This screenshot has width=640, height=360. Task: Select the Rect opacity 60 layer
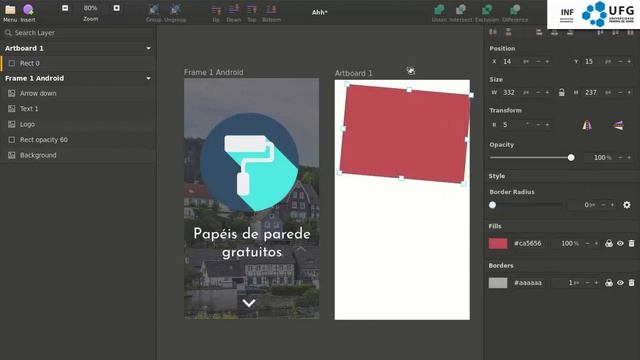[78, 140]
